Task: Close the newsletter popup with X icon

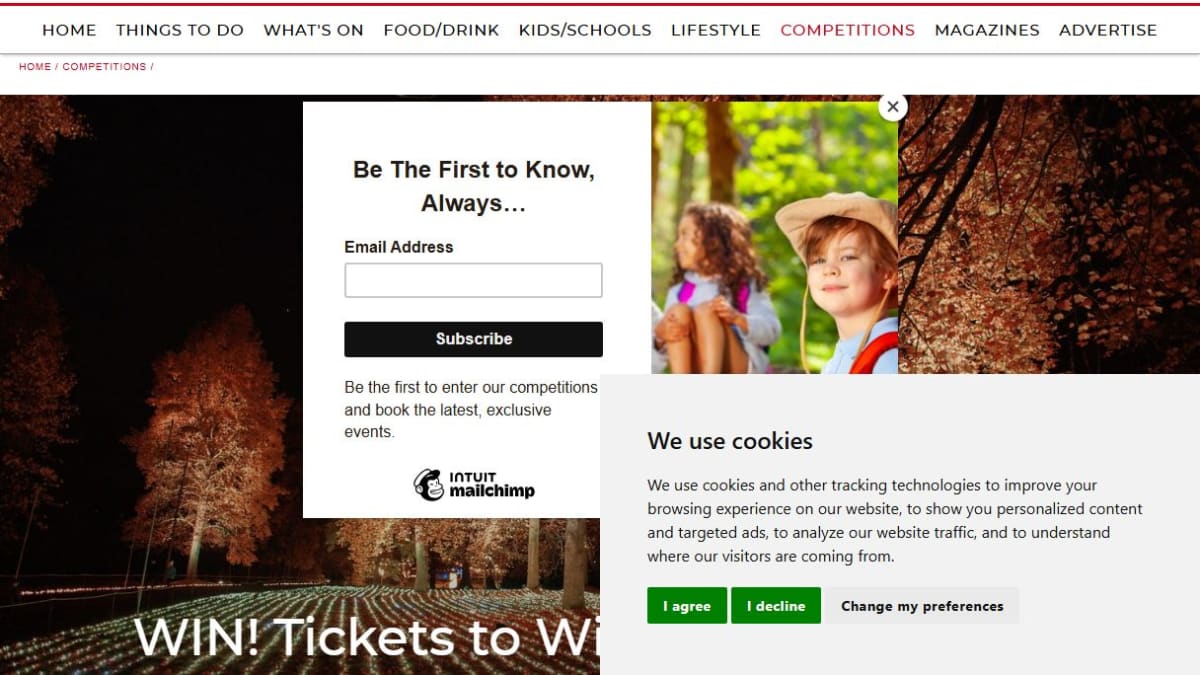Action: pyautogui.click(x=893, y=106)
